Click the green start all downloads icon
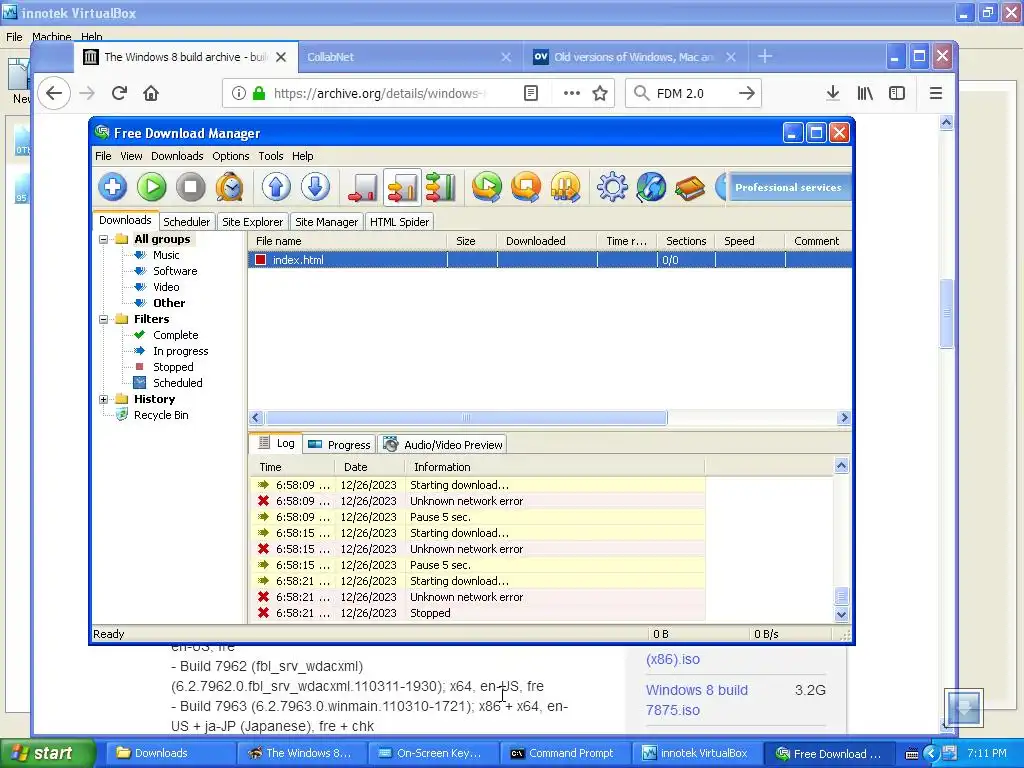Image resolution: width=1024 pixels, height=768 pixels. click(487, 187)
